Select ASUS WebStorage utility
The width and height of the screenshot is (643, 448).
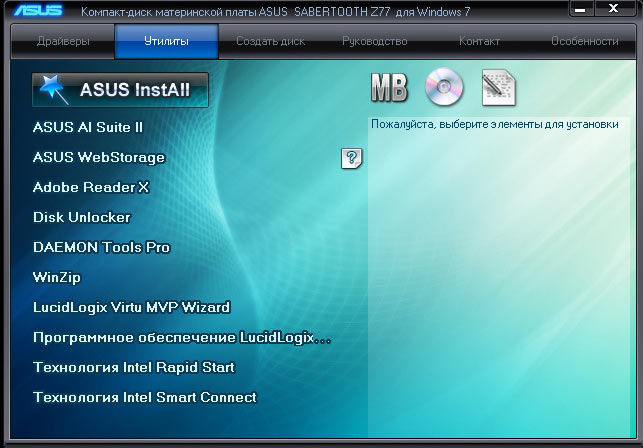pos(99,158)
